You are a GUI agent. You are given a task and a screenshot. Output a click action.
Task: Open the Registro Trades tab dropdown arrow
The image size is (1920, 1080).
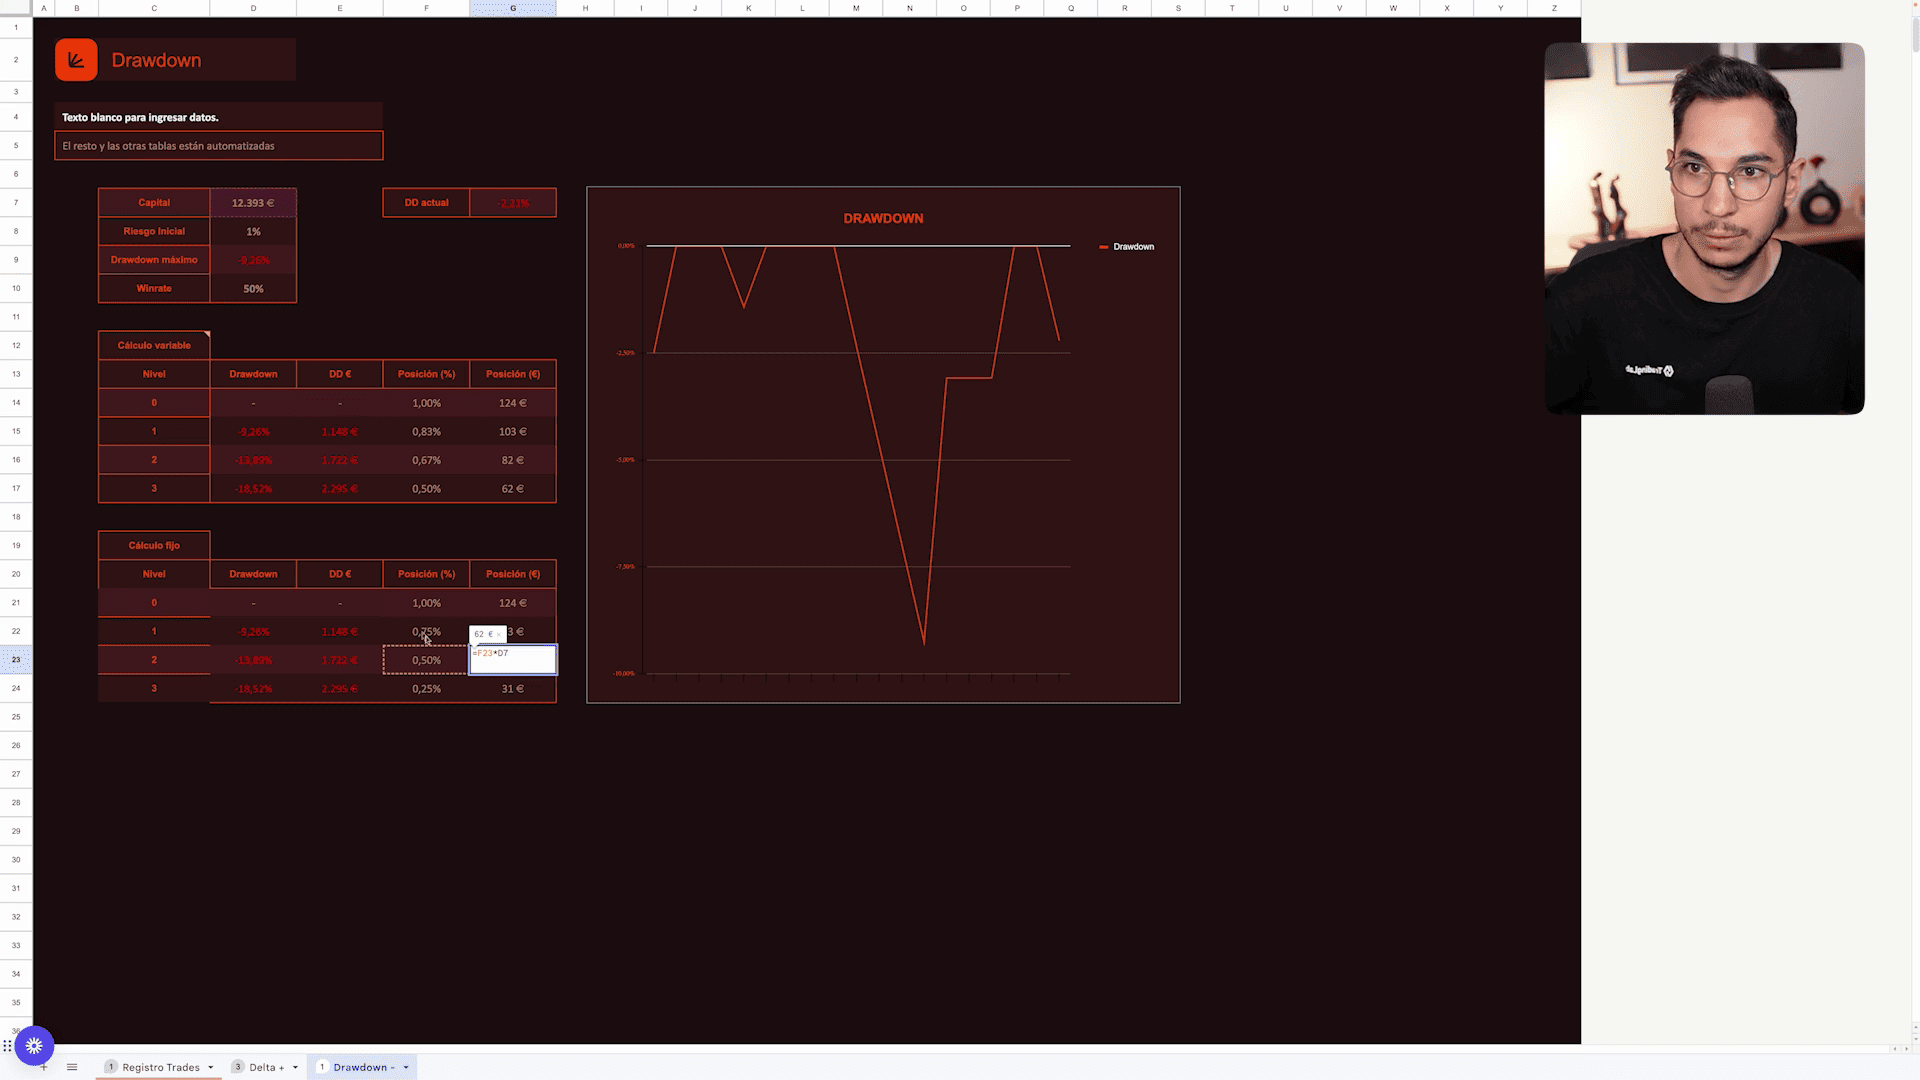210,1067
